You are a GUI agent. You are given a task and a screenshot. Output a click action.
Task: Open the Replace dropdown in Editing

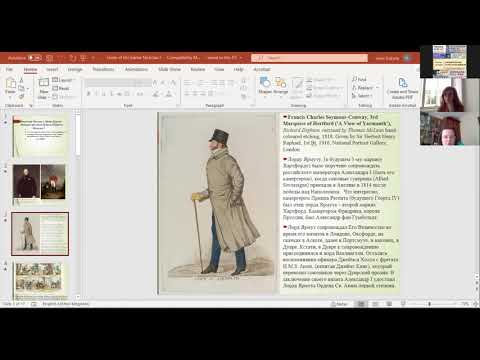pos(365,88)
